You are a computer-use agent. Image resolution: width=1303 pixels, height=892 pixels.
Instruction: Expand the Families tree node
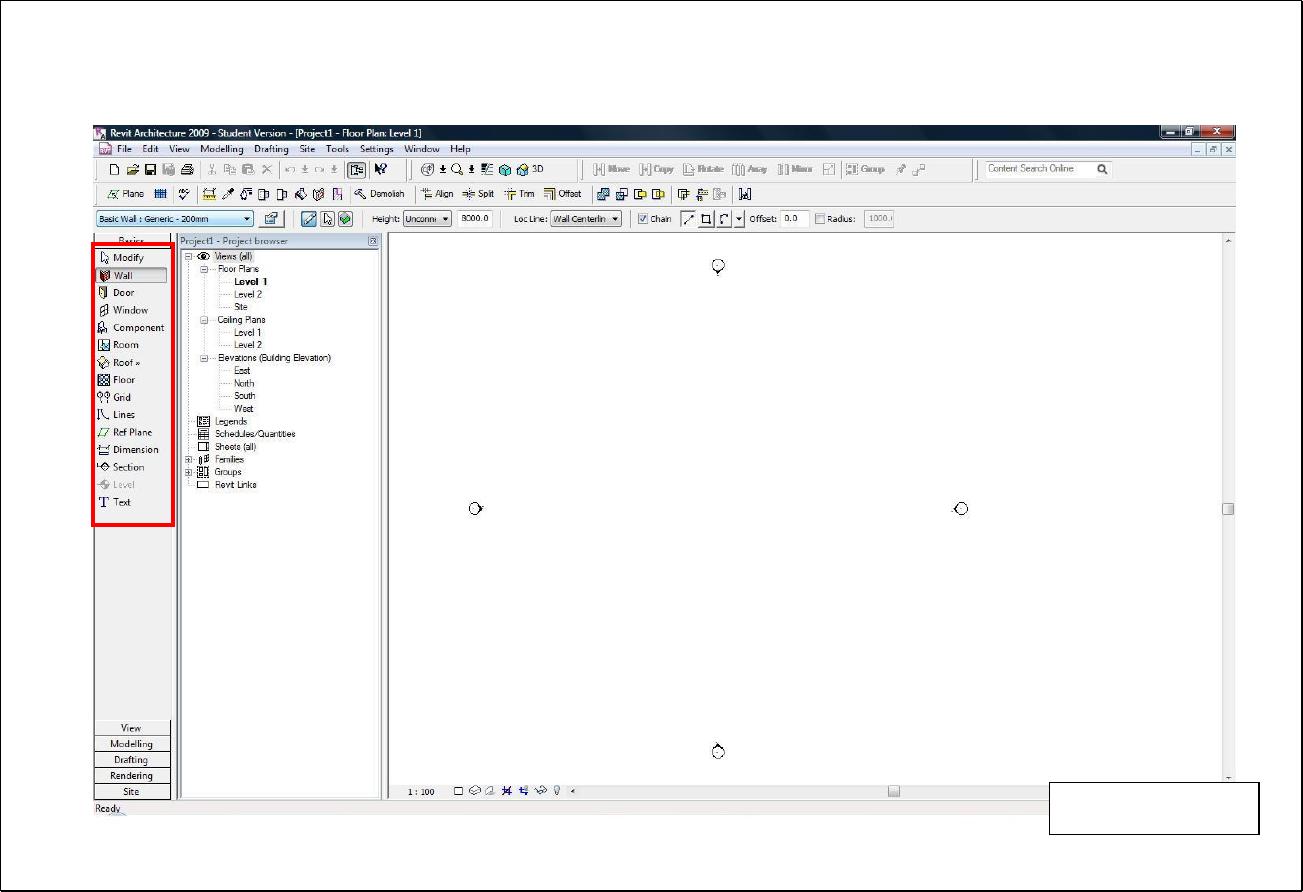(190, 460)
